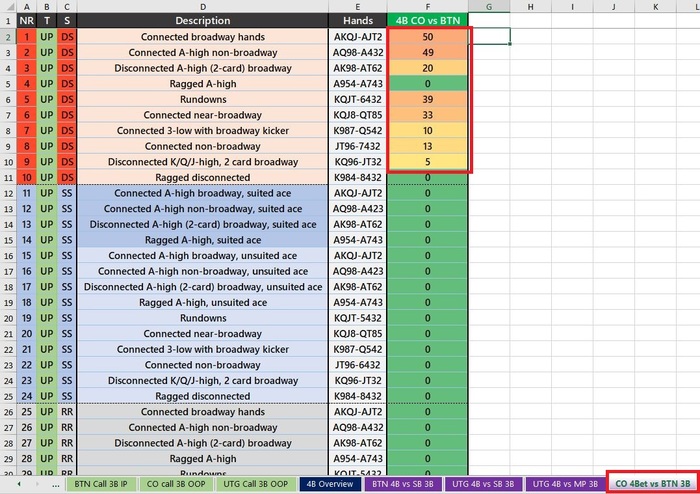
Task: Click the '4B CO vs BTN' header cell
Action: point(428,21)
